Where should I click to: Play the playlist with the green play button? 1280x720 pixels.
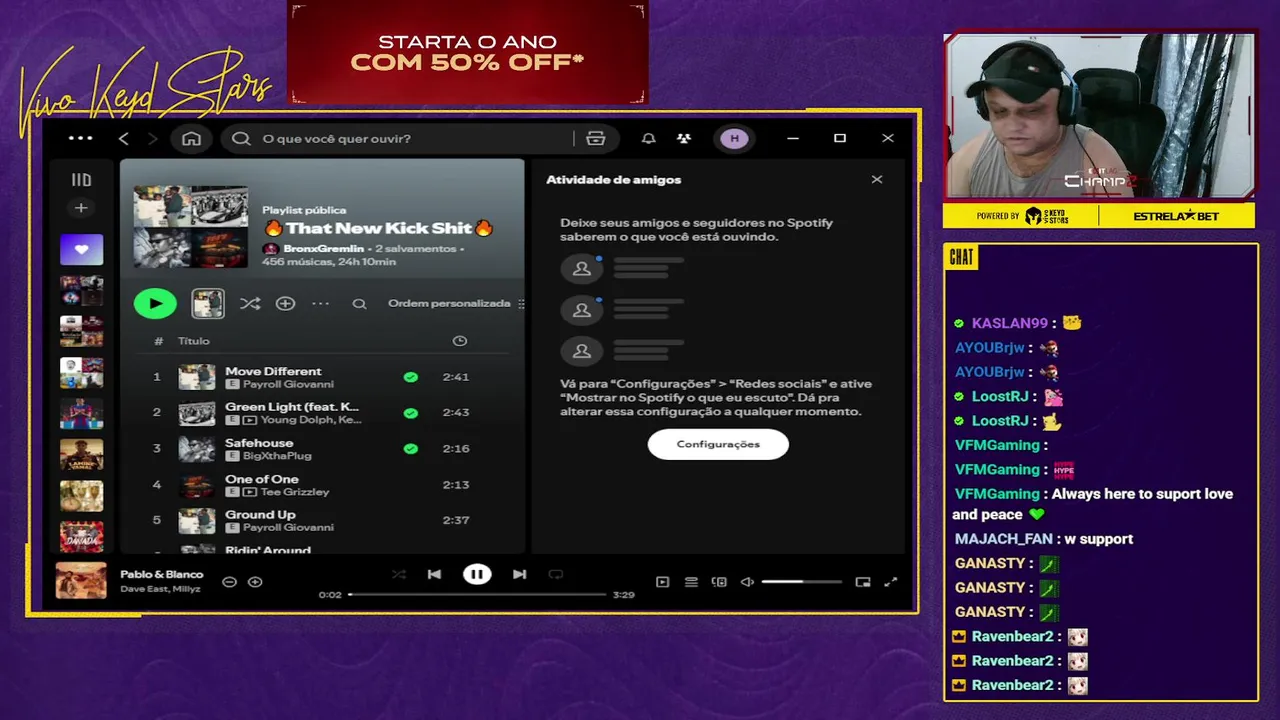(155, 303)
